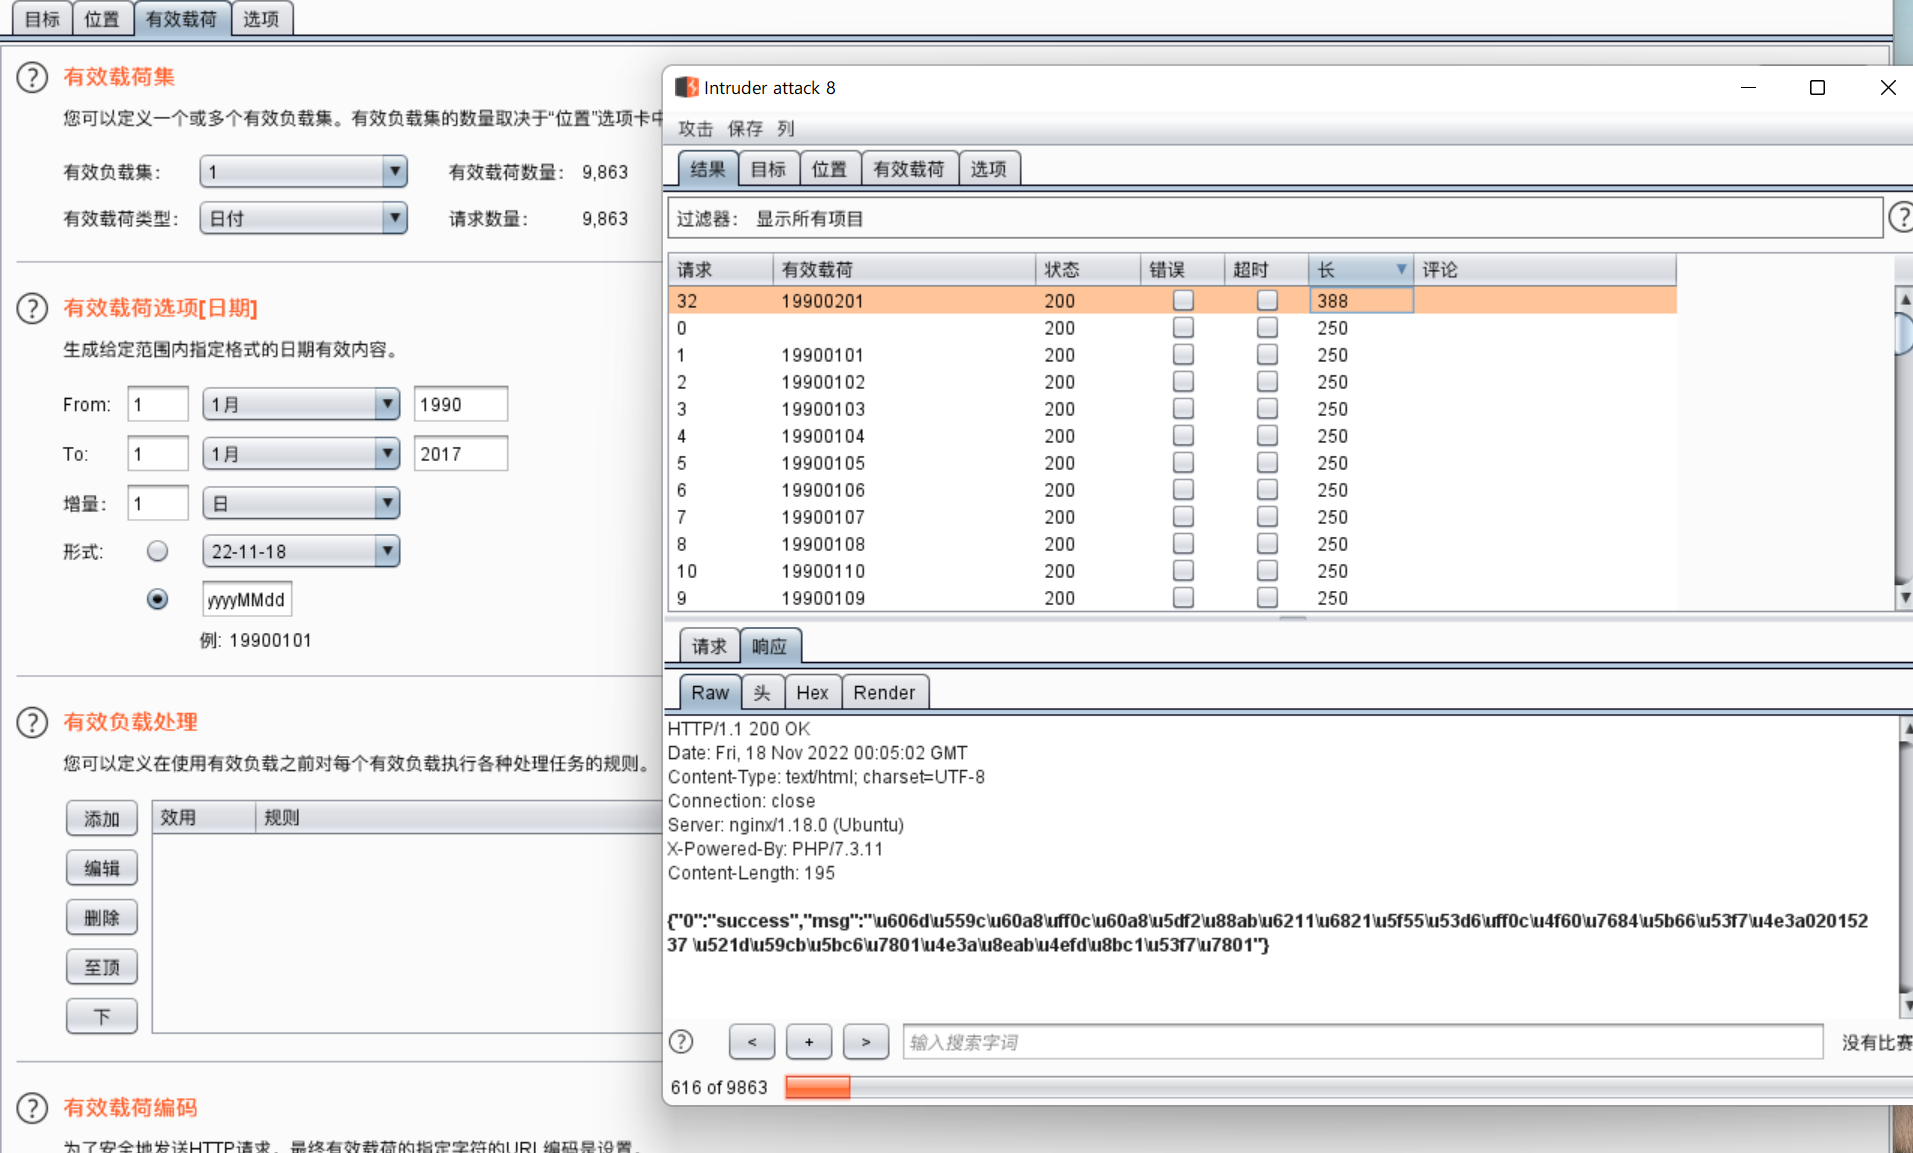Switch to 结果 tab in attack window
Viewport: 1913px width, 1153px height.
(708, 169)
